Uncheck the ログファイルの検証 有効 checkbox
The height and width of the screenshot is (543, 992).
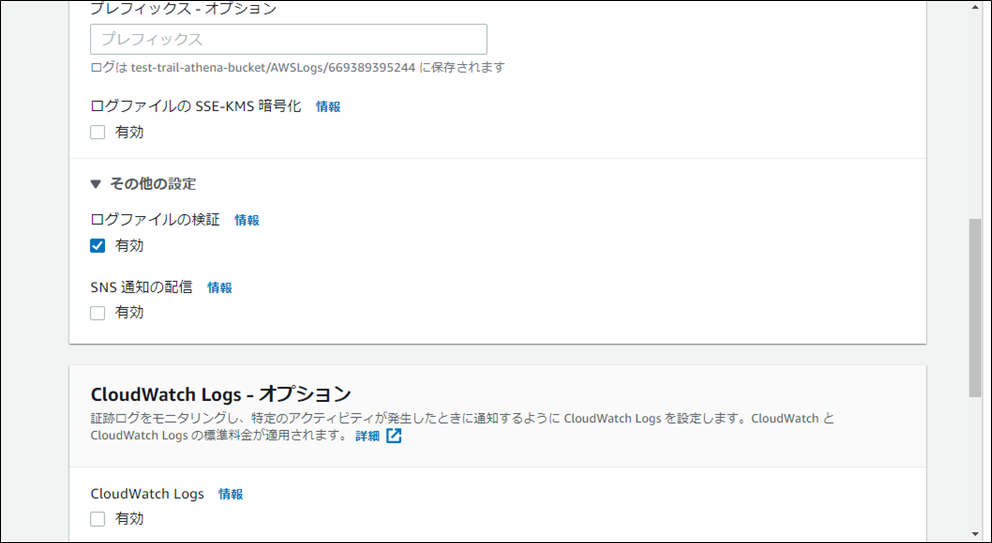pos(98,246)
